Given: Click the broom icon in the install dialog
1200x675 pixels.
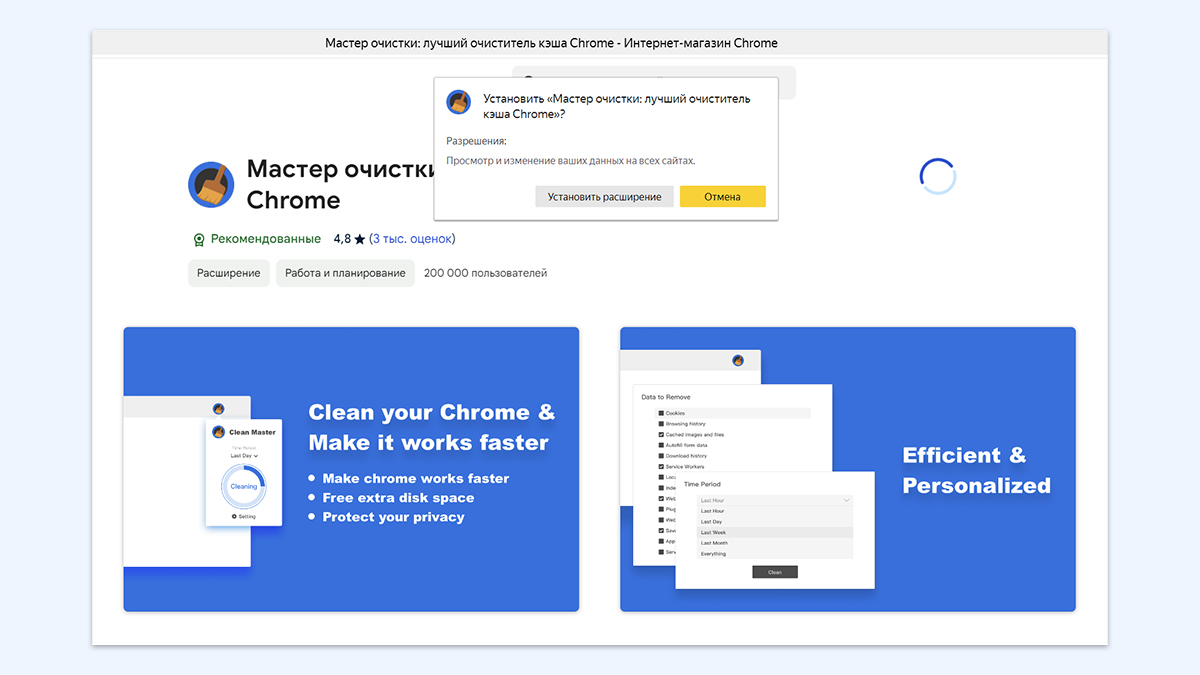Looking at the screenshot, I should pyautogui.click(x=459, y=102).
